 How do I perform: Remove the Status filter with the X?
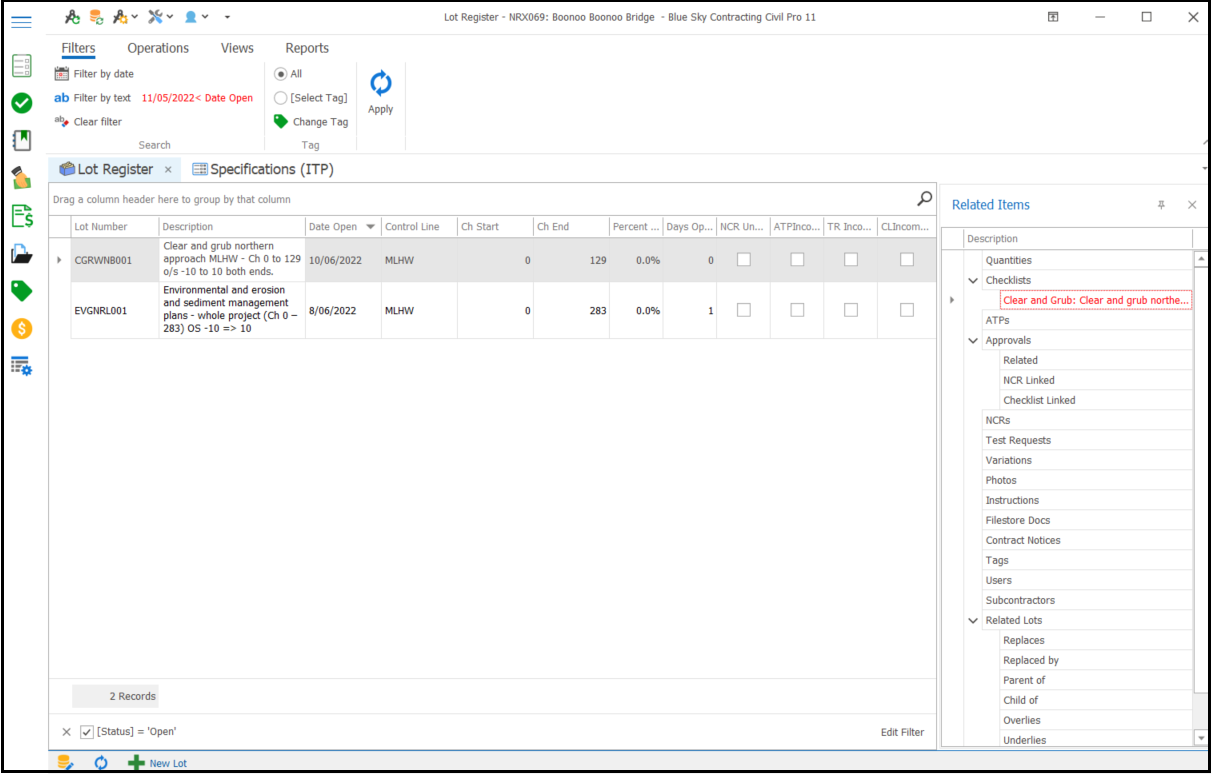[x=66, y=732]
